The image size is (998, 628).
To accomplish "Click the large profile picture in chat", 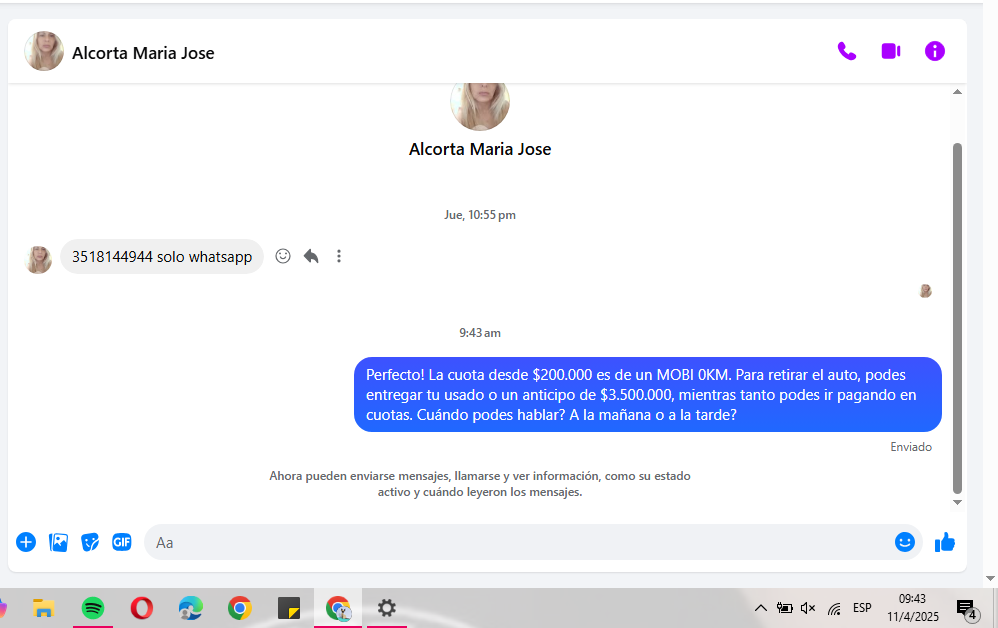I will pos(480,104).
